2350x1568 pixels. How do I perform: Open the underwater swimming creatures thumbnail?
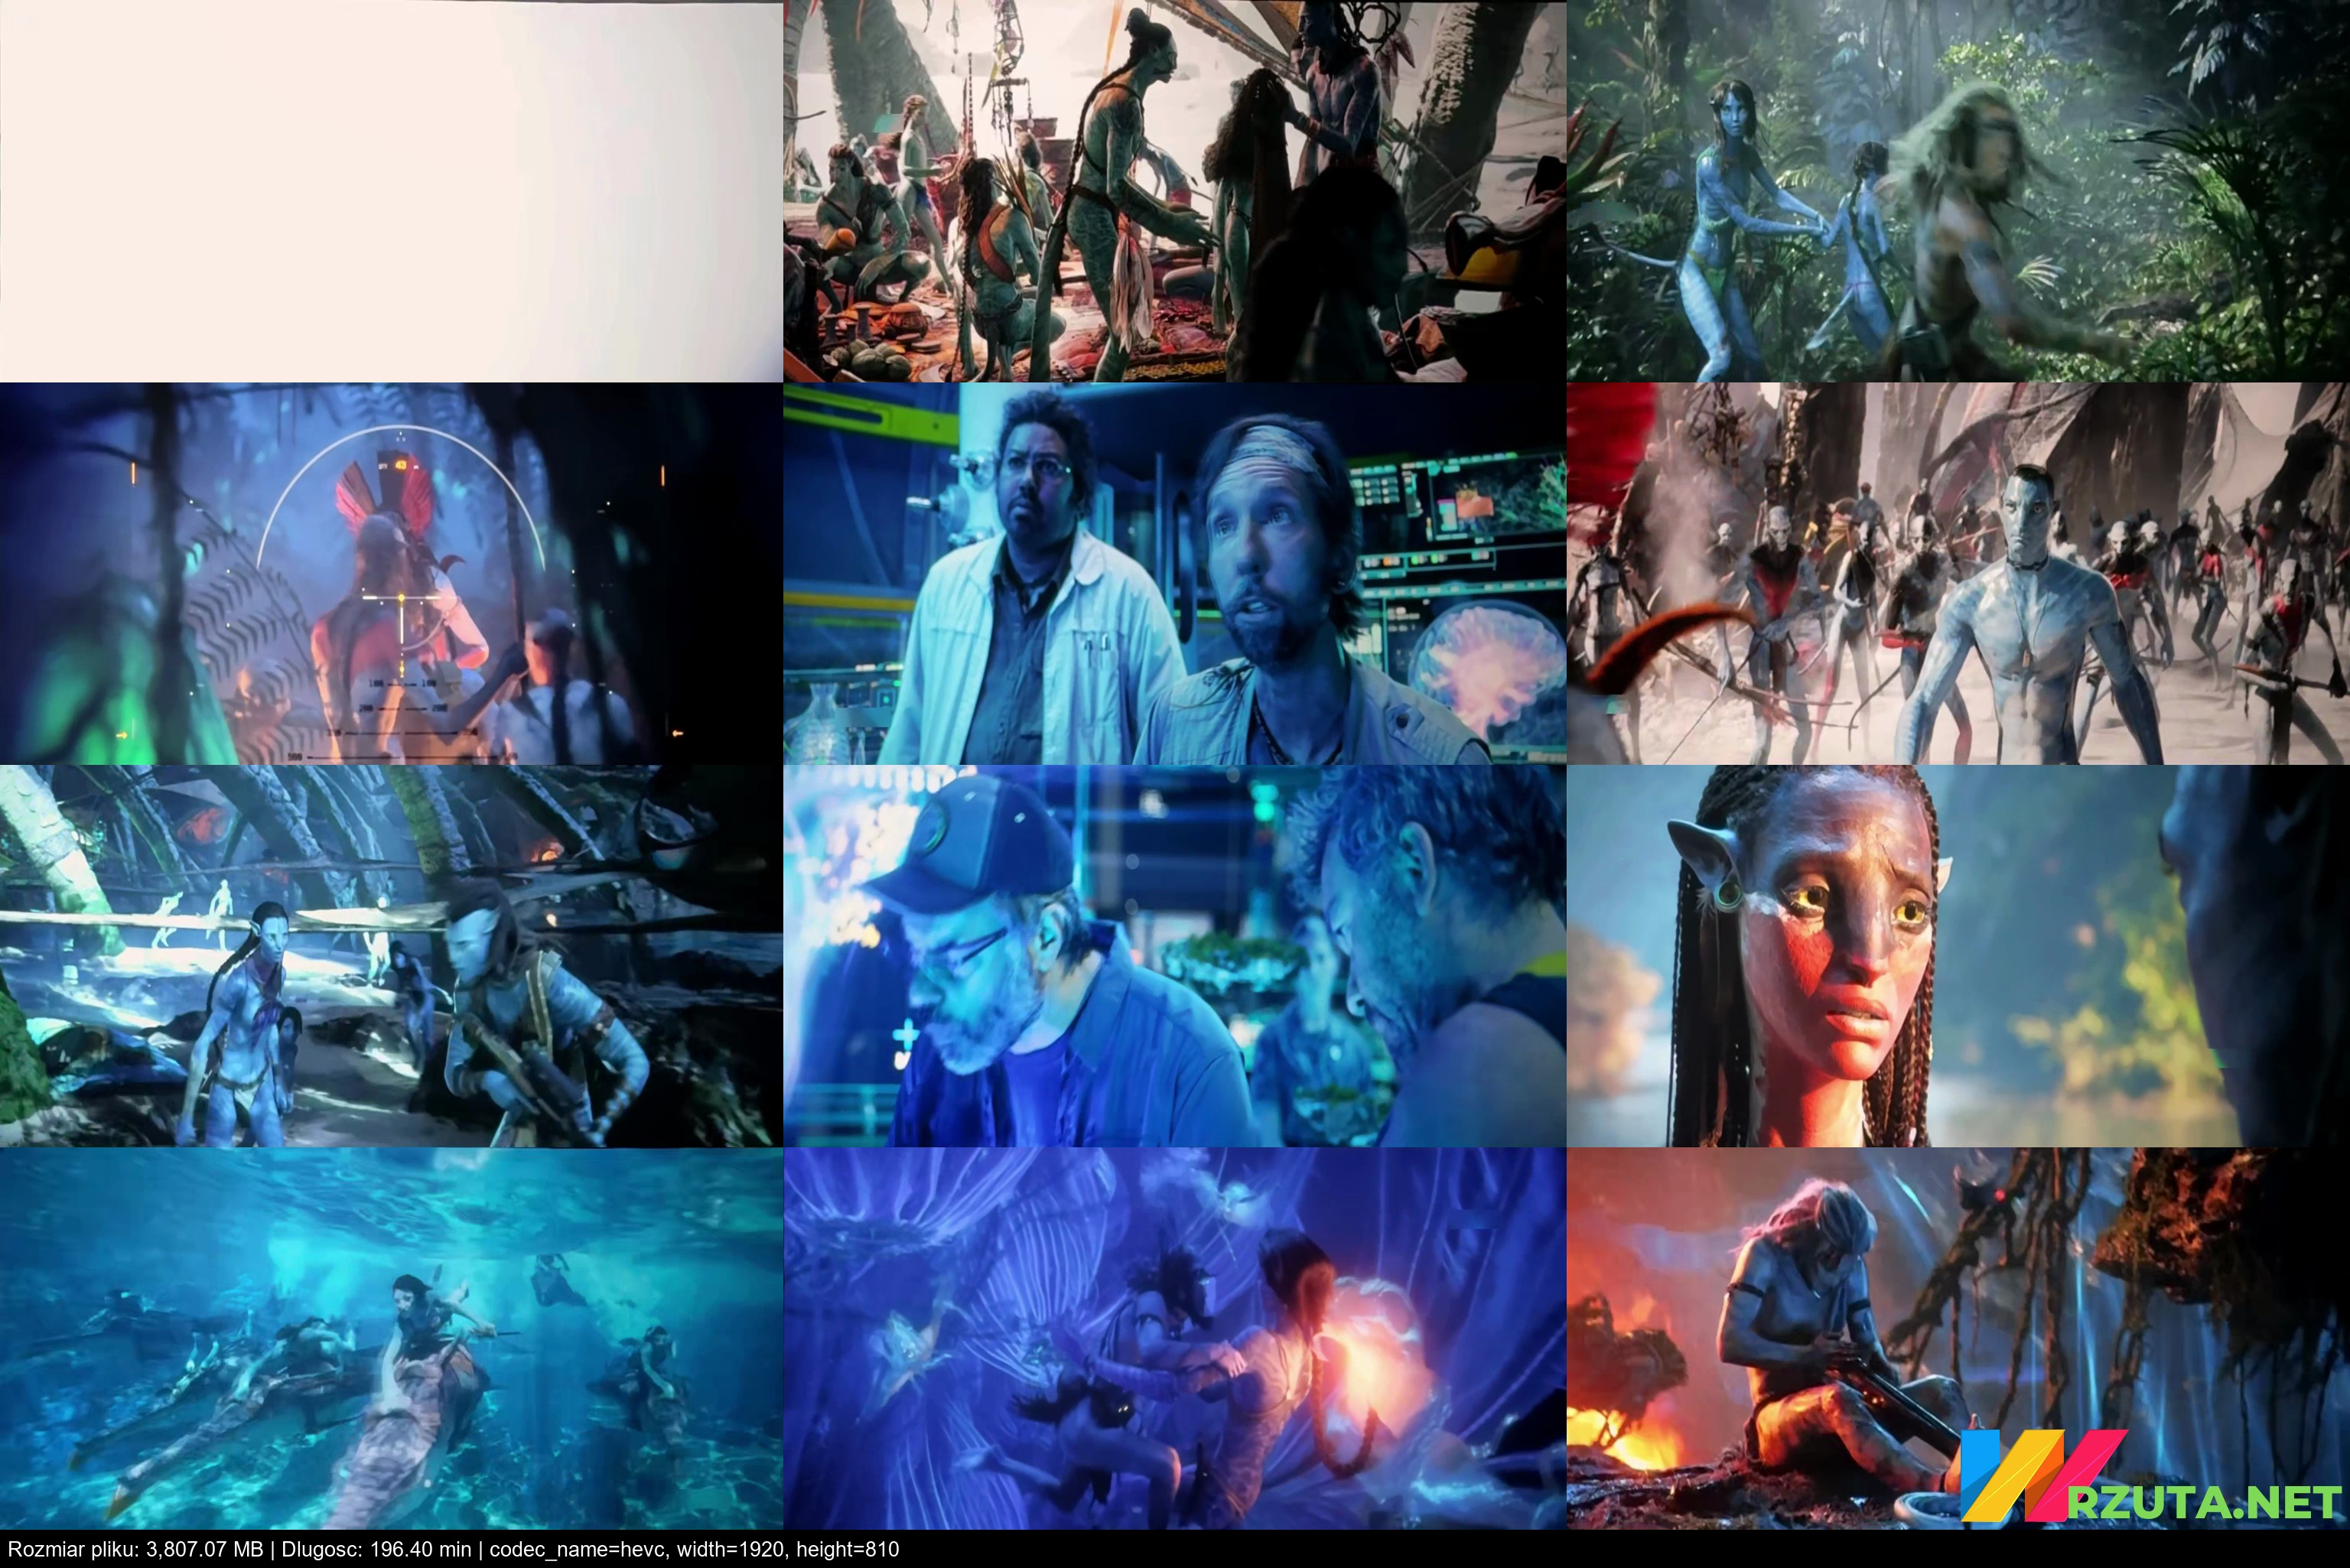pos(390,1338)
